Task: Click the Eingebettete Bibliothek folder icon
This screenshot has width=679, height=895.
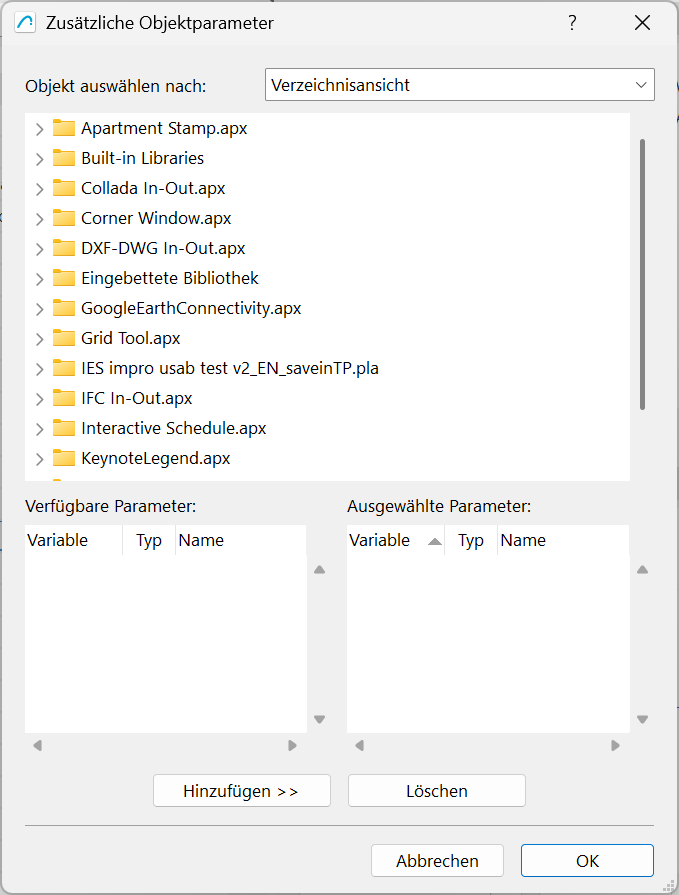Action: pos(62,278)
